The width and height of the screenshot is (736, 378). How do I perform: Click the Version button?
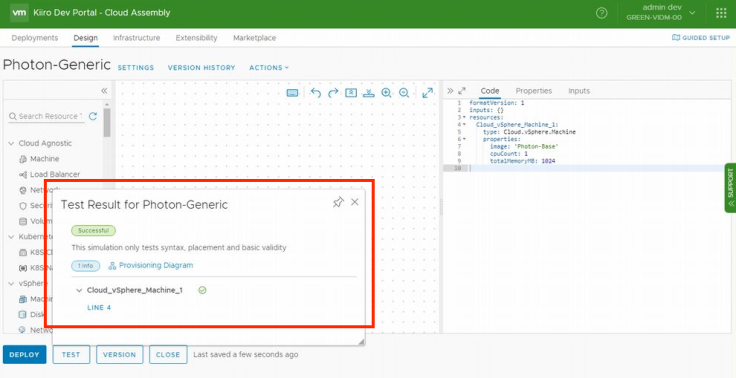(119, 355)
